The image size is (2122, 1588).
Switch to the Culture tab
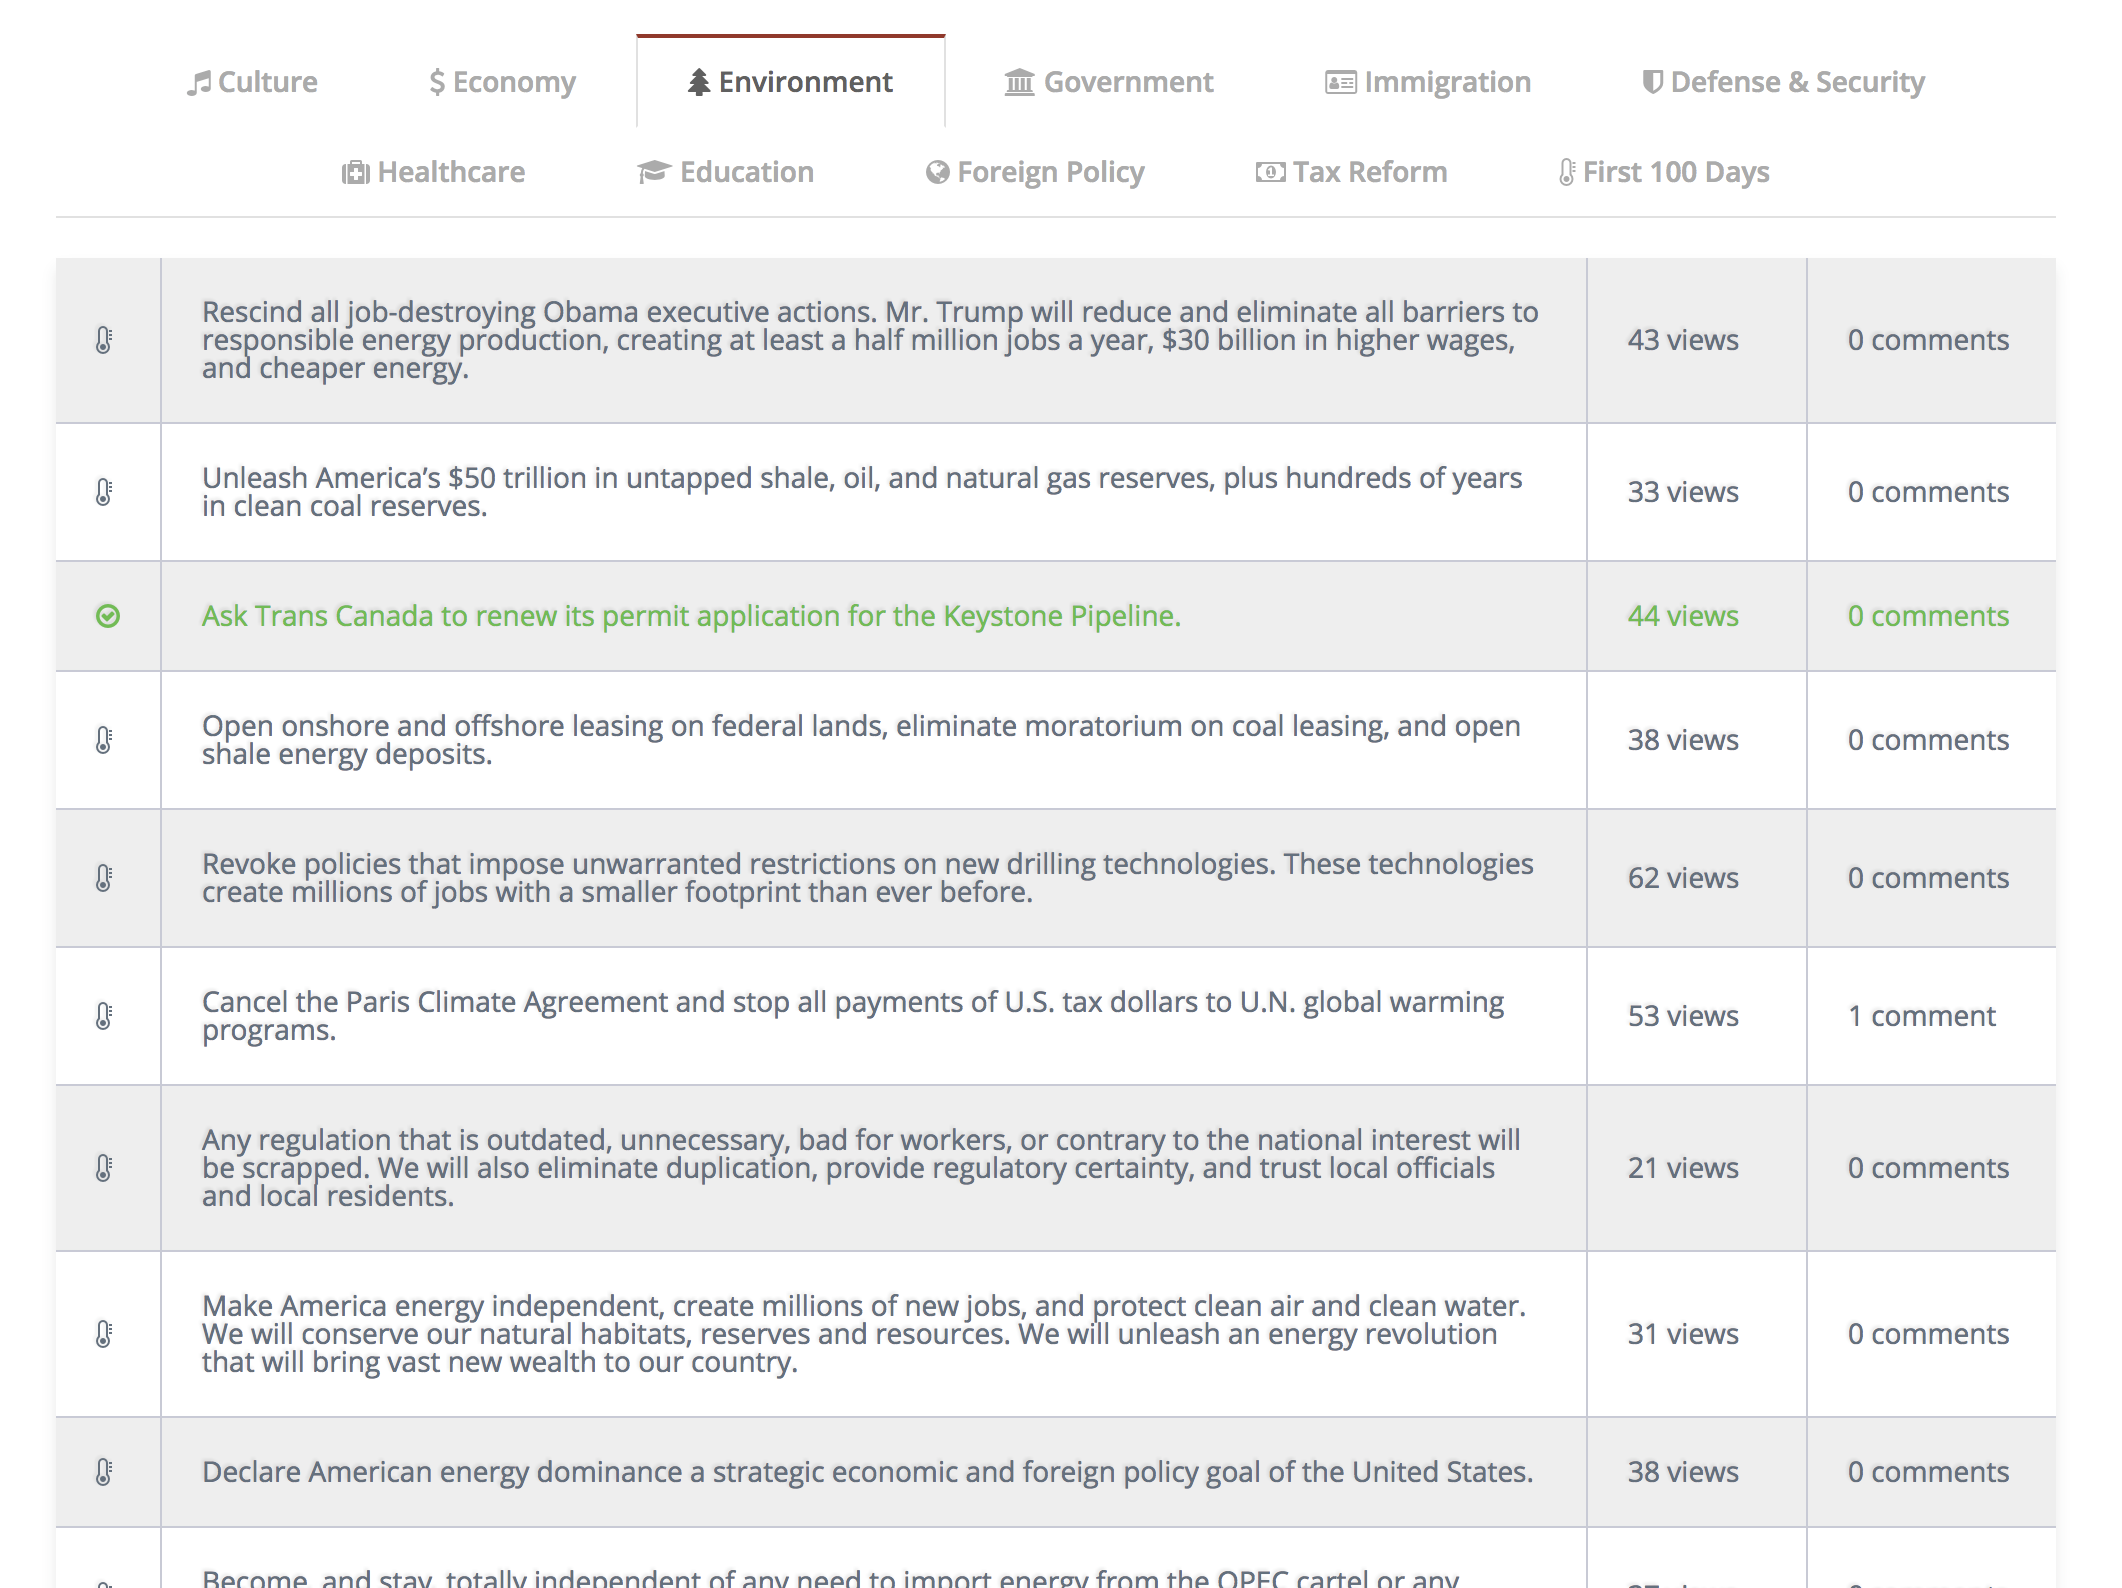pyautogui.click(x=252, y=82)
